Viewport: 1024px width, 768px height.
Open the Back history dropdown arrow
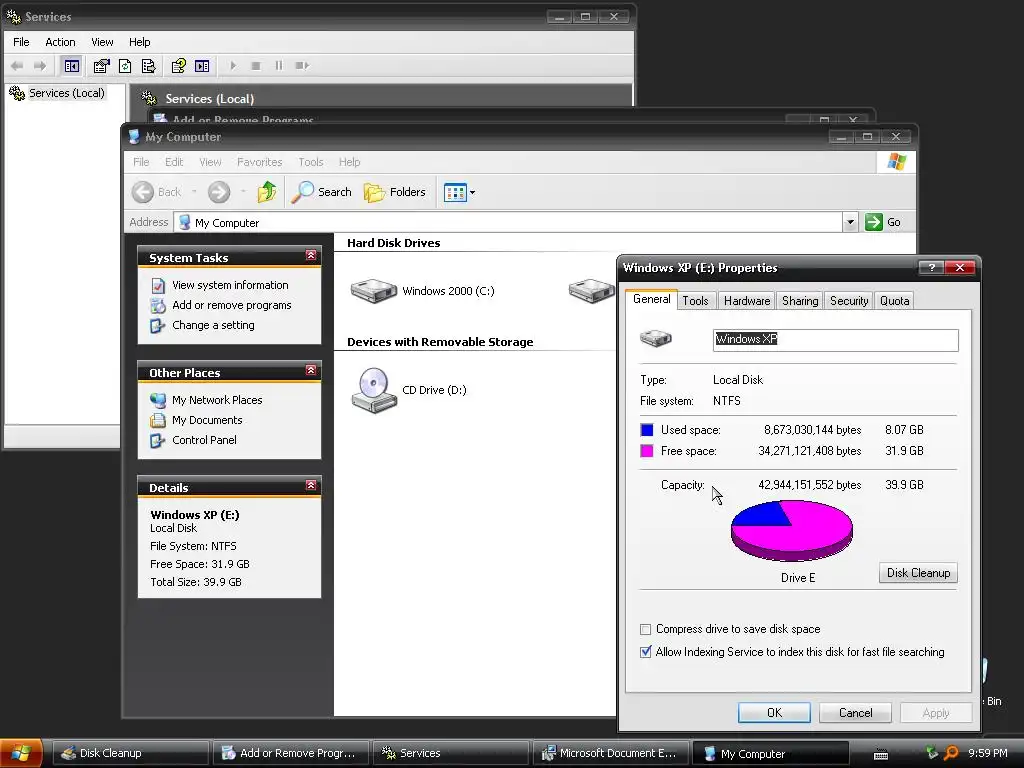194,192
